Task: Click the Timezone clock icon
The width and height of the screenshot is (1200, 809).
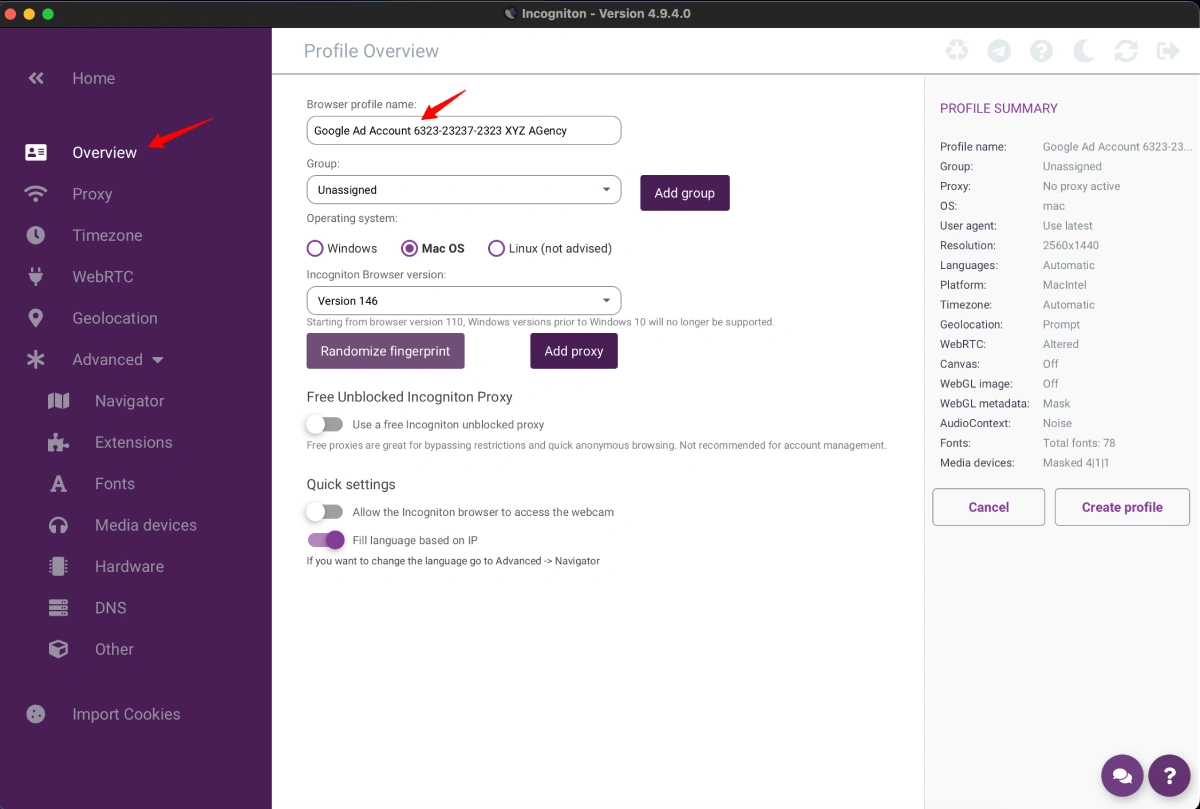Action: [x=36, y=235]
